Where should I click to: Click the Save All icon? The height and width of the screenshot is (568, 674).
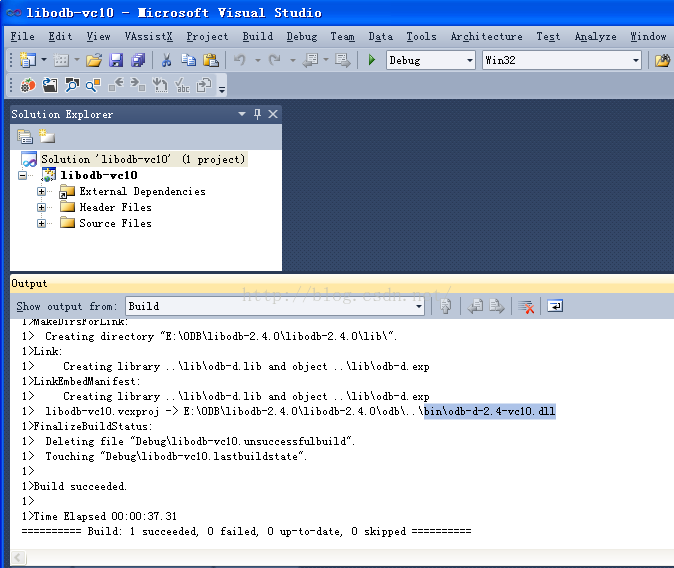tap(138, 60)
